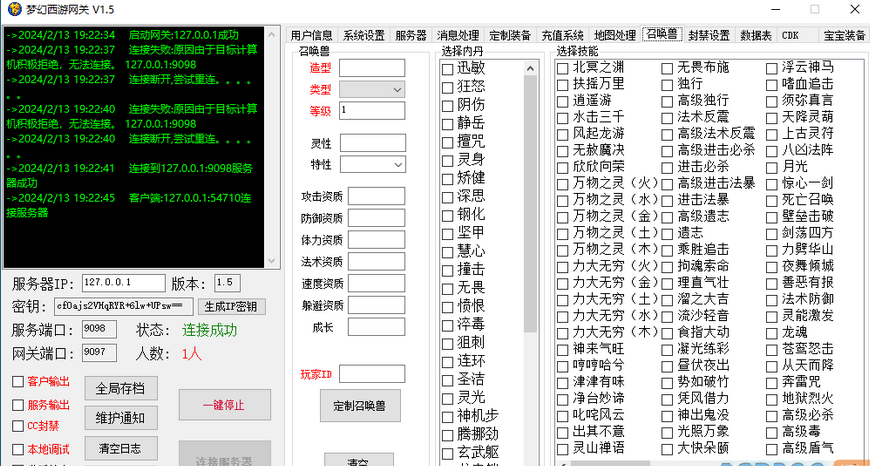Check the 高级法术反震 checkbox
The image size is (870, 466).
(x=667, y=134)
